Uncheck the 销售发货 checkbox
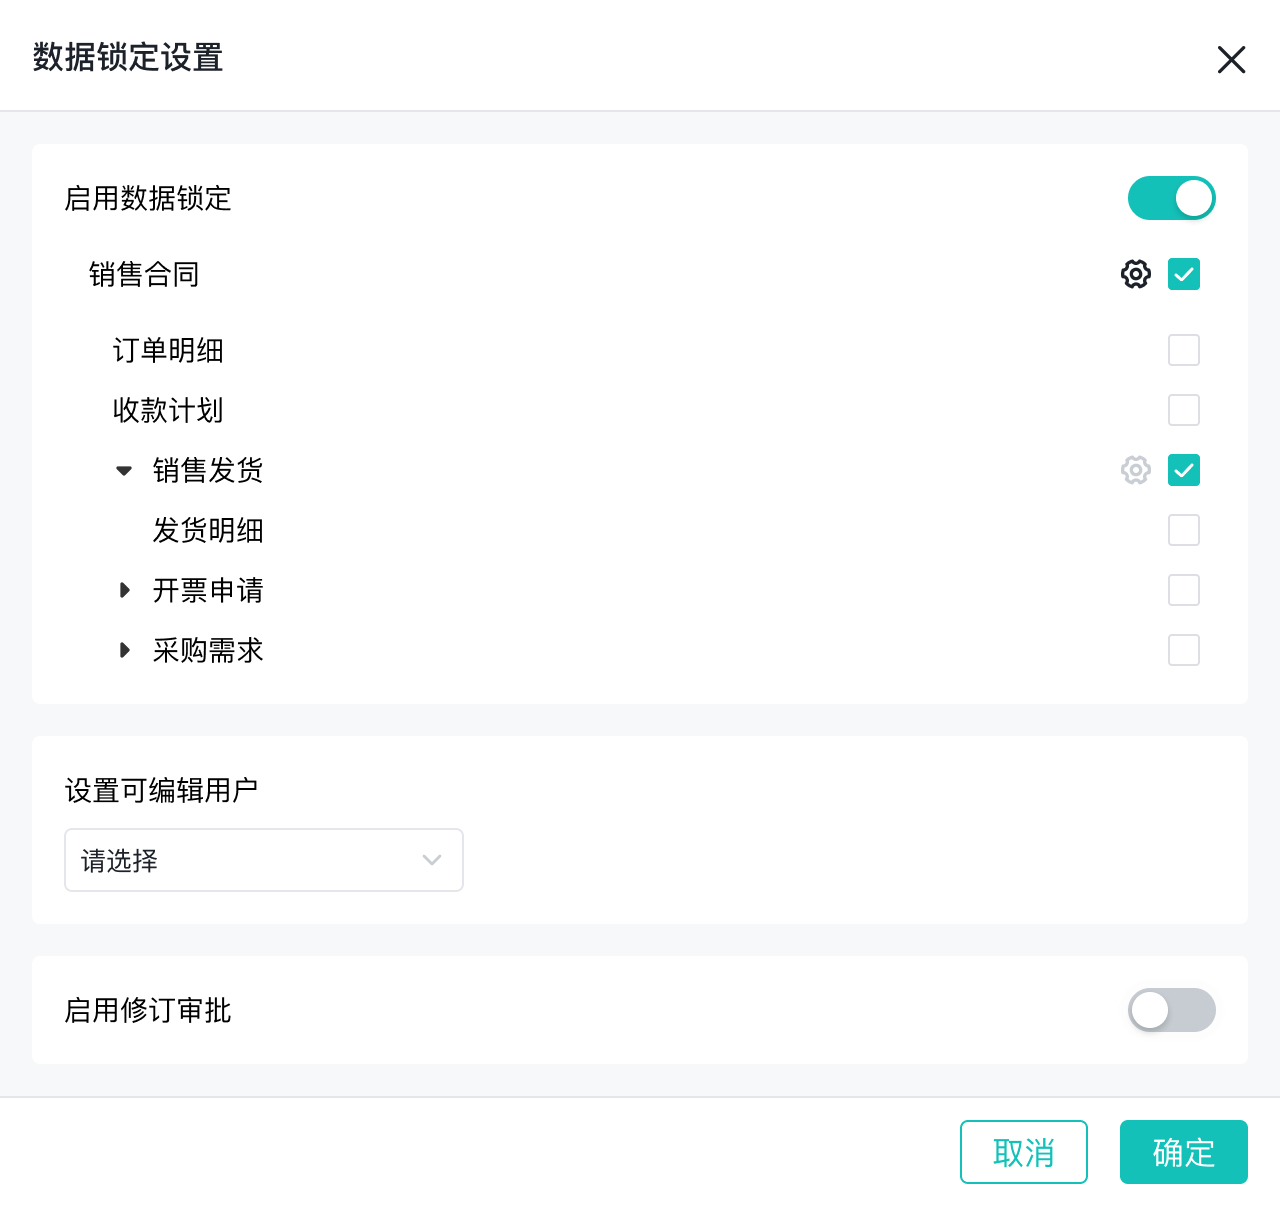Screen dimensions: 1280x1208 coord(1184,470)
